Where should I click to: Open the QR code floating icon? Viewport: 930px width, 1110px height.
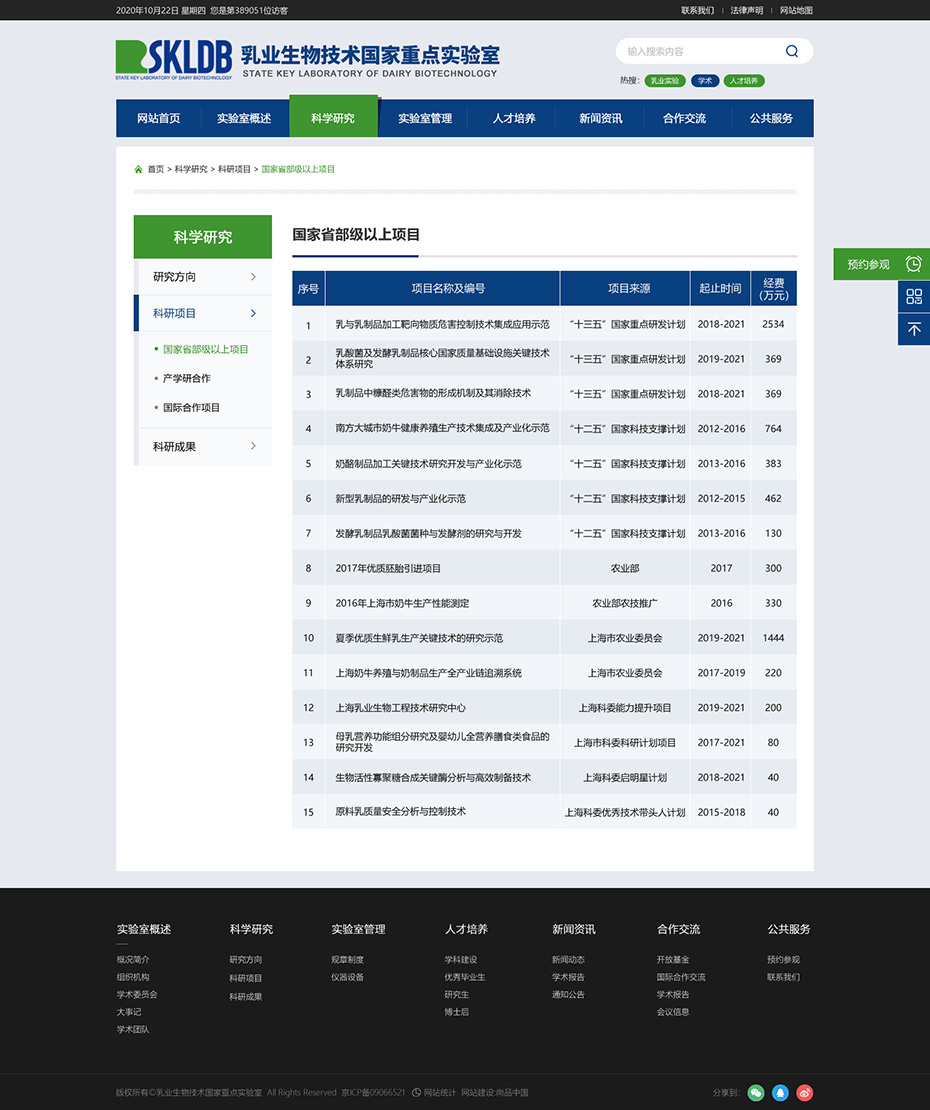pyautogui.click(x=914, y=296)
